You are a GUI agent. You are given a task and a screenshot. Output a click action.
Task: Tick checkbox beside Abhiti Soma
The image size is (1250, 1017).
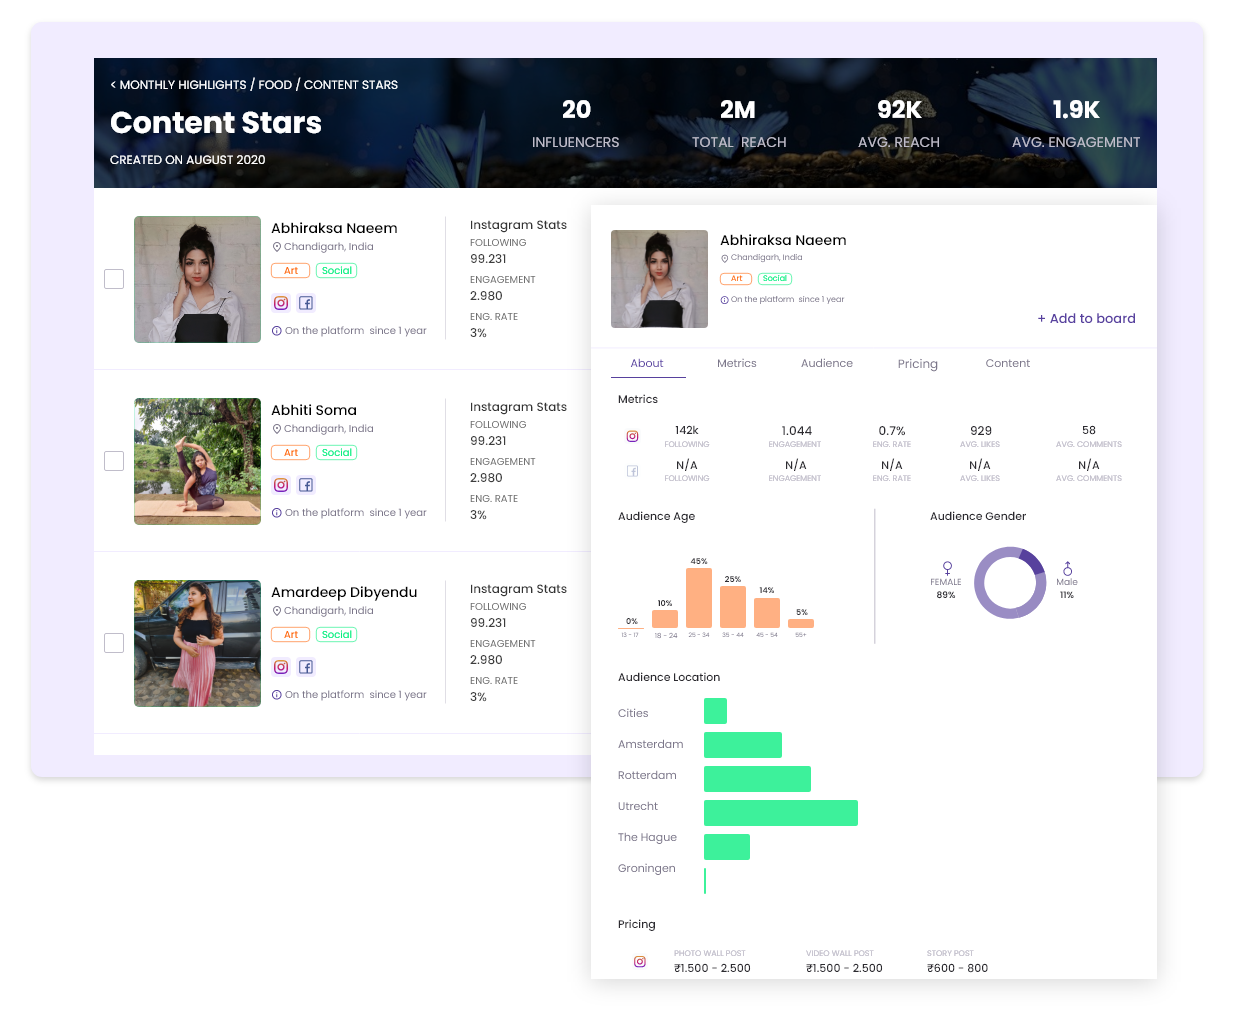[x=114, y=461]
